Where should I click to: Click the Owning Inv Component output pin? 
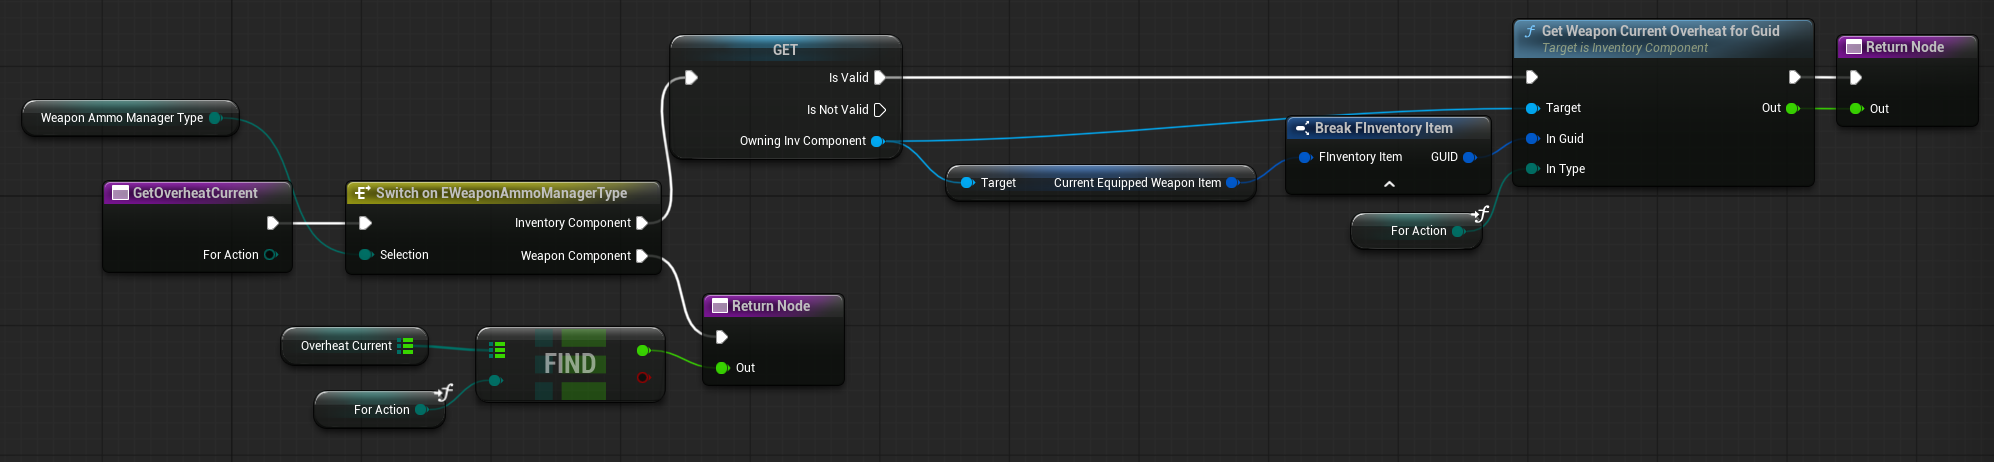click(877, 141)
